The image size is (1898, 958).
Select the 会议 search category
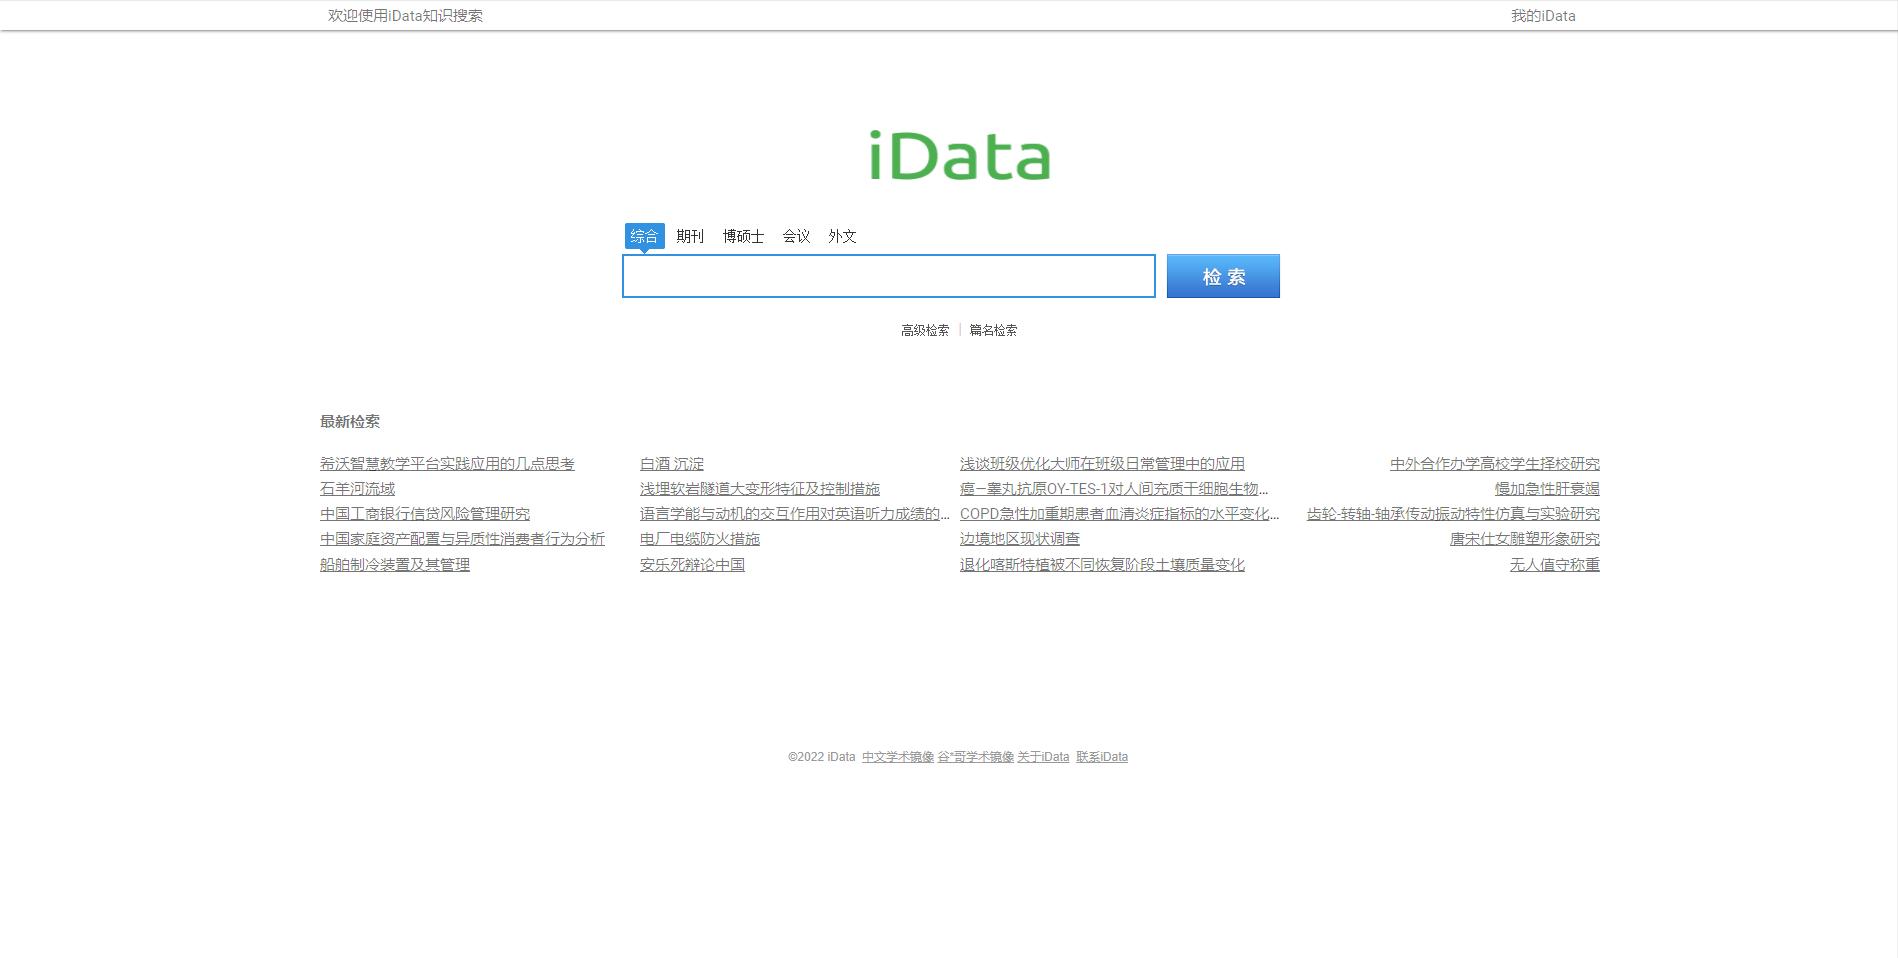(x=796, y=236)
